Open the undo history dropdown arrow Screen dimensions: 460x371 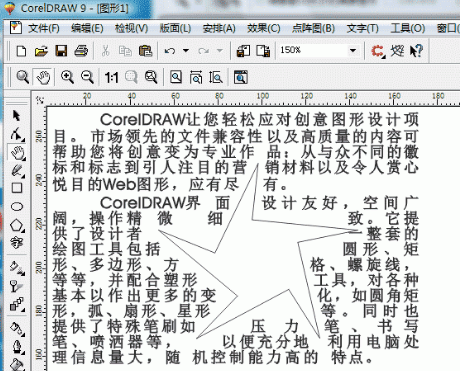[186, 51]
